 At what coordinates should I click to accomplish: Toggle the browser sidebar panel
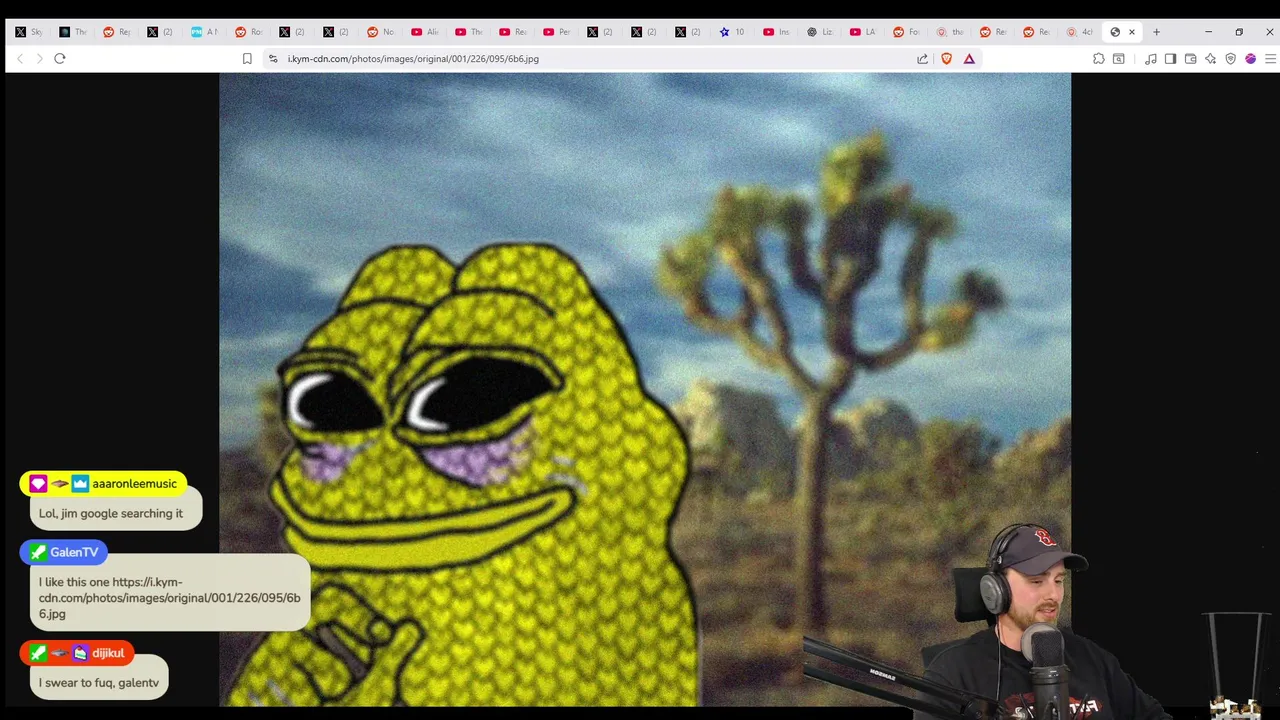point(1170,59)
